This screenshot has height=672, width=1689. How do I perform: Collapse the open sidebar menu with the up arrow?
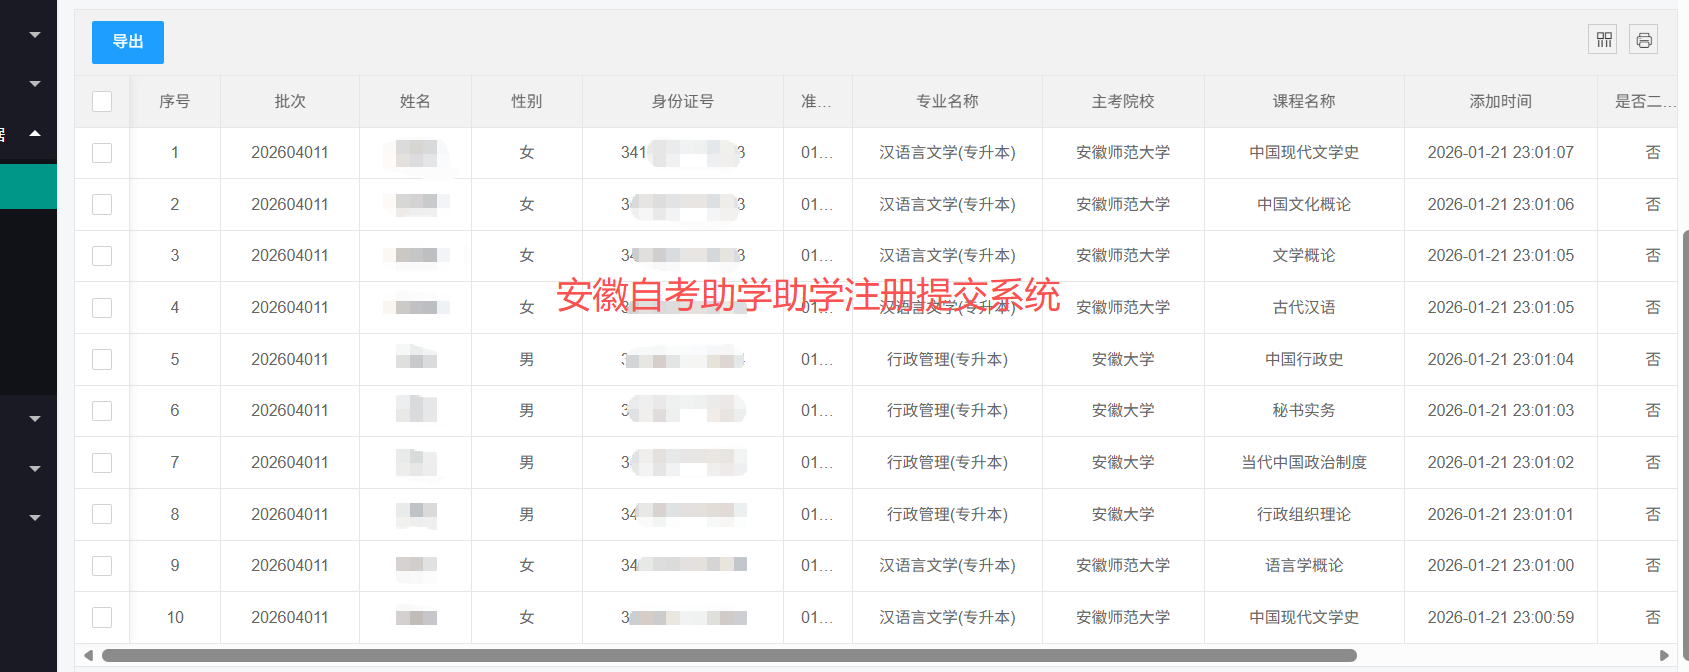click(x=35, y=133)
